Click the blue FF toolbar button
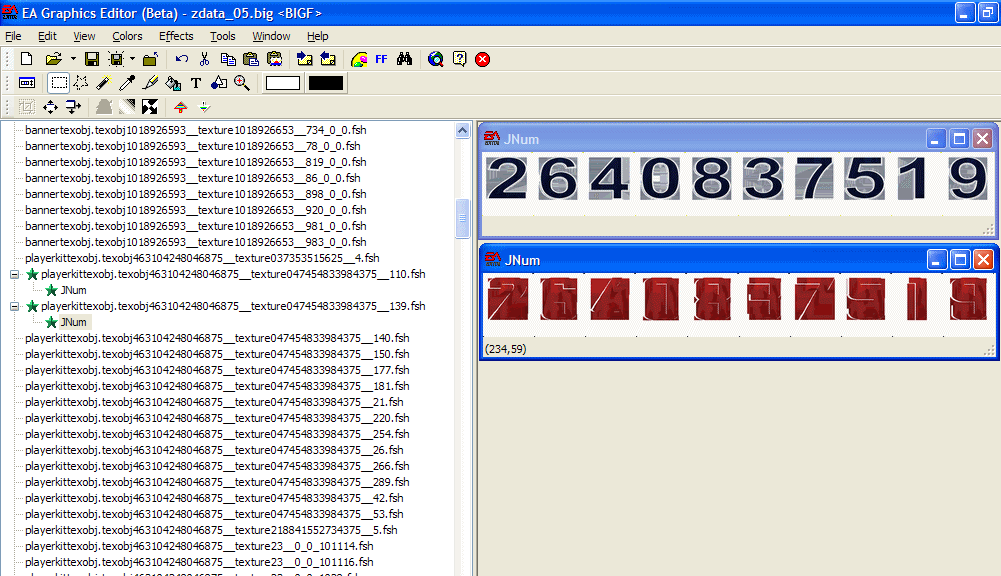This screenshot has width=1001, height=576. coord(381,60)
